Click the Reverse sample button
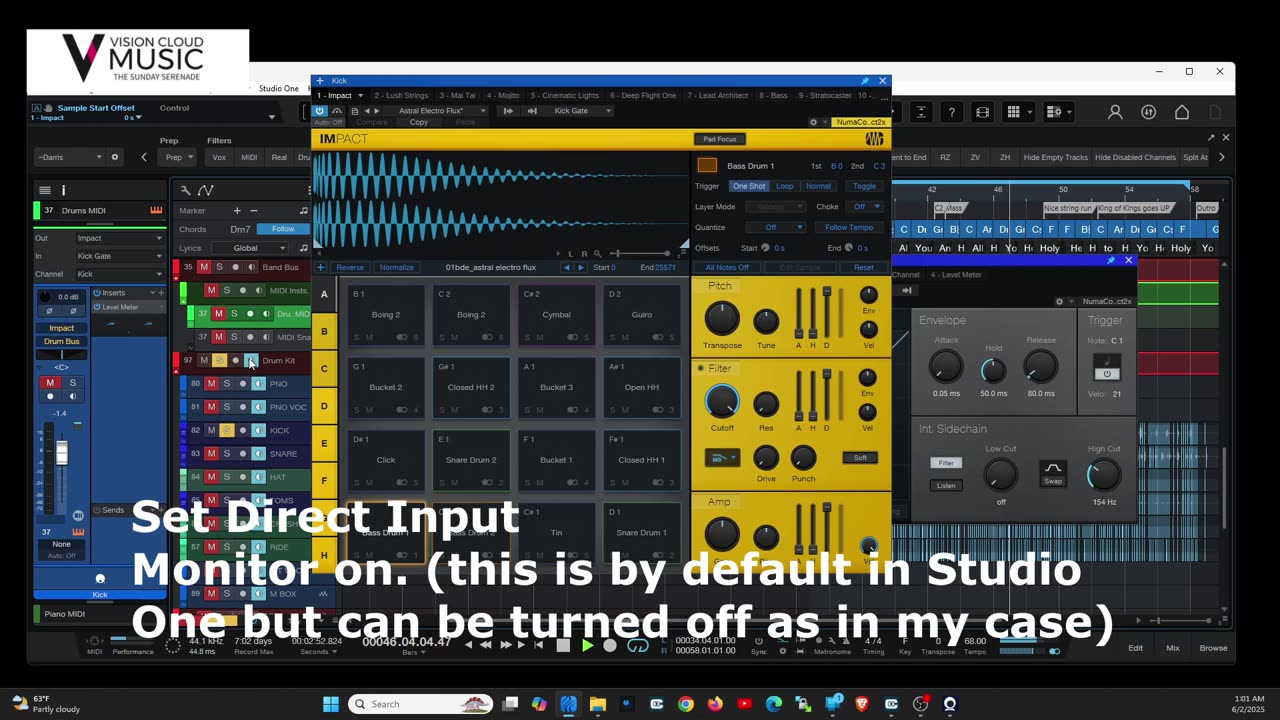 coord(350,267)
